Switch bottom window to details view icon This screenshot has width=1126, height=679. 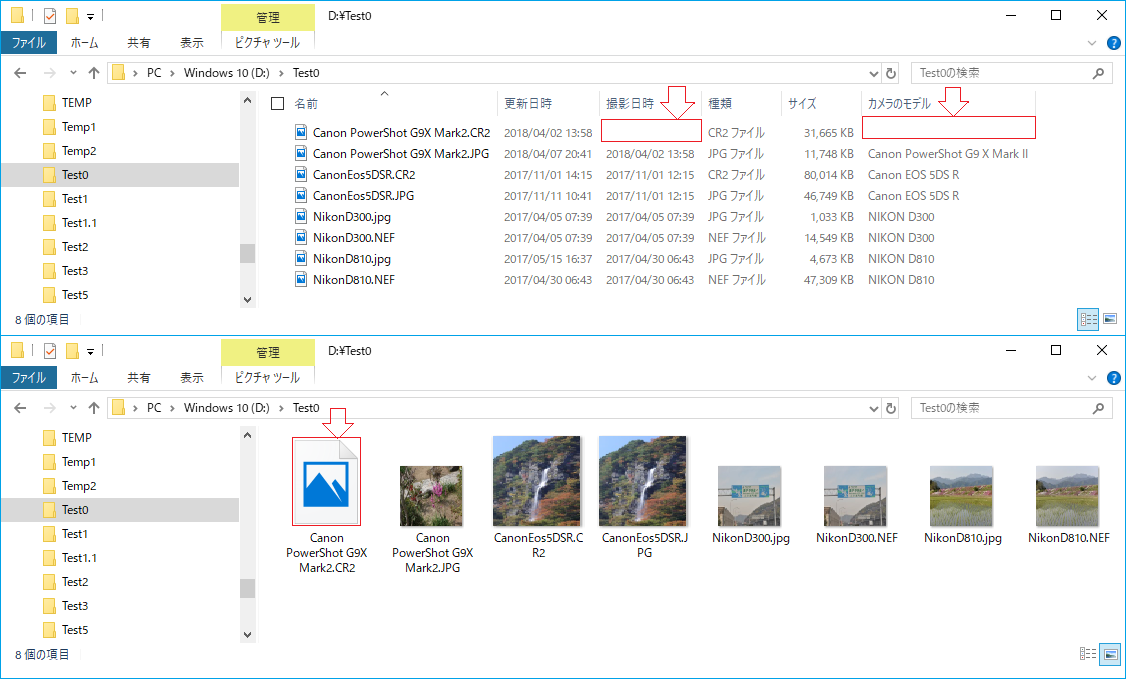click(x=1088, y=654)
